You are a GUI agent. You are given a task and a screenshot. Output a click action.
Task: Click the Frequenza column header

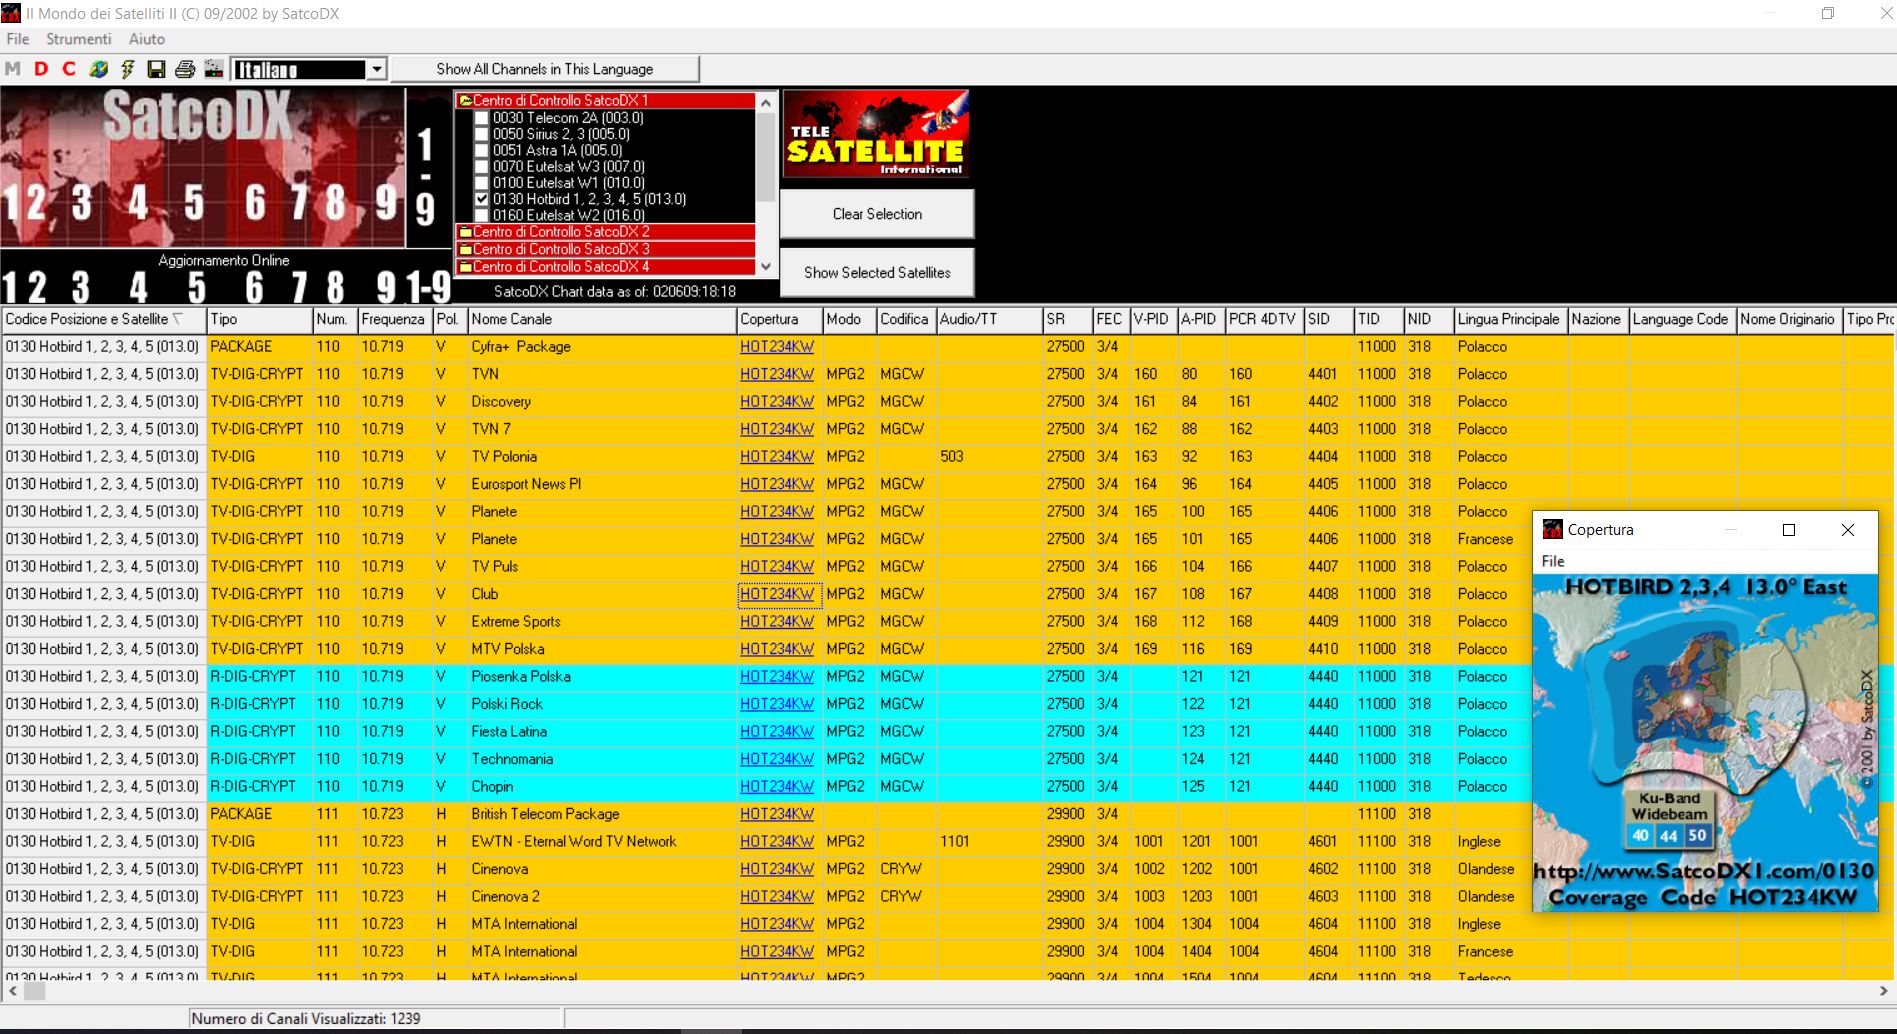click(x=395, y=319)
